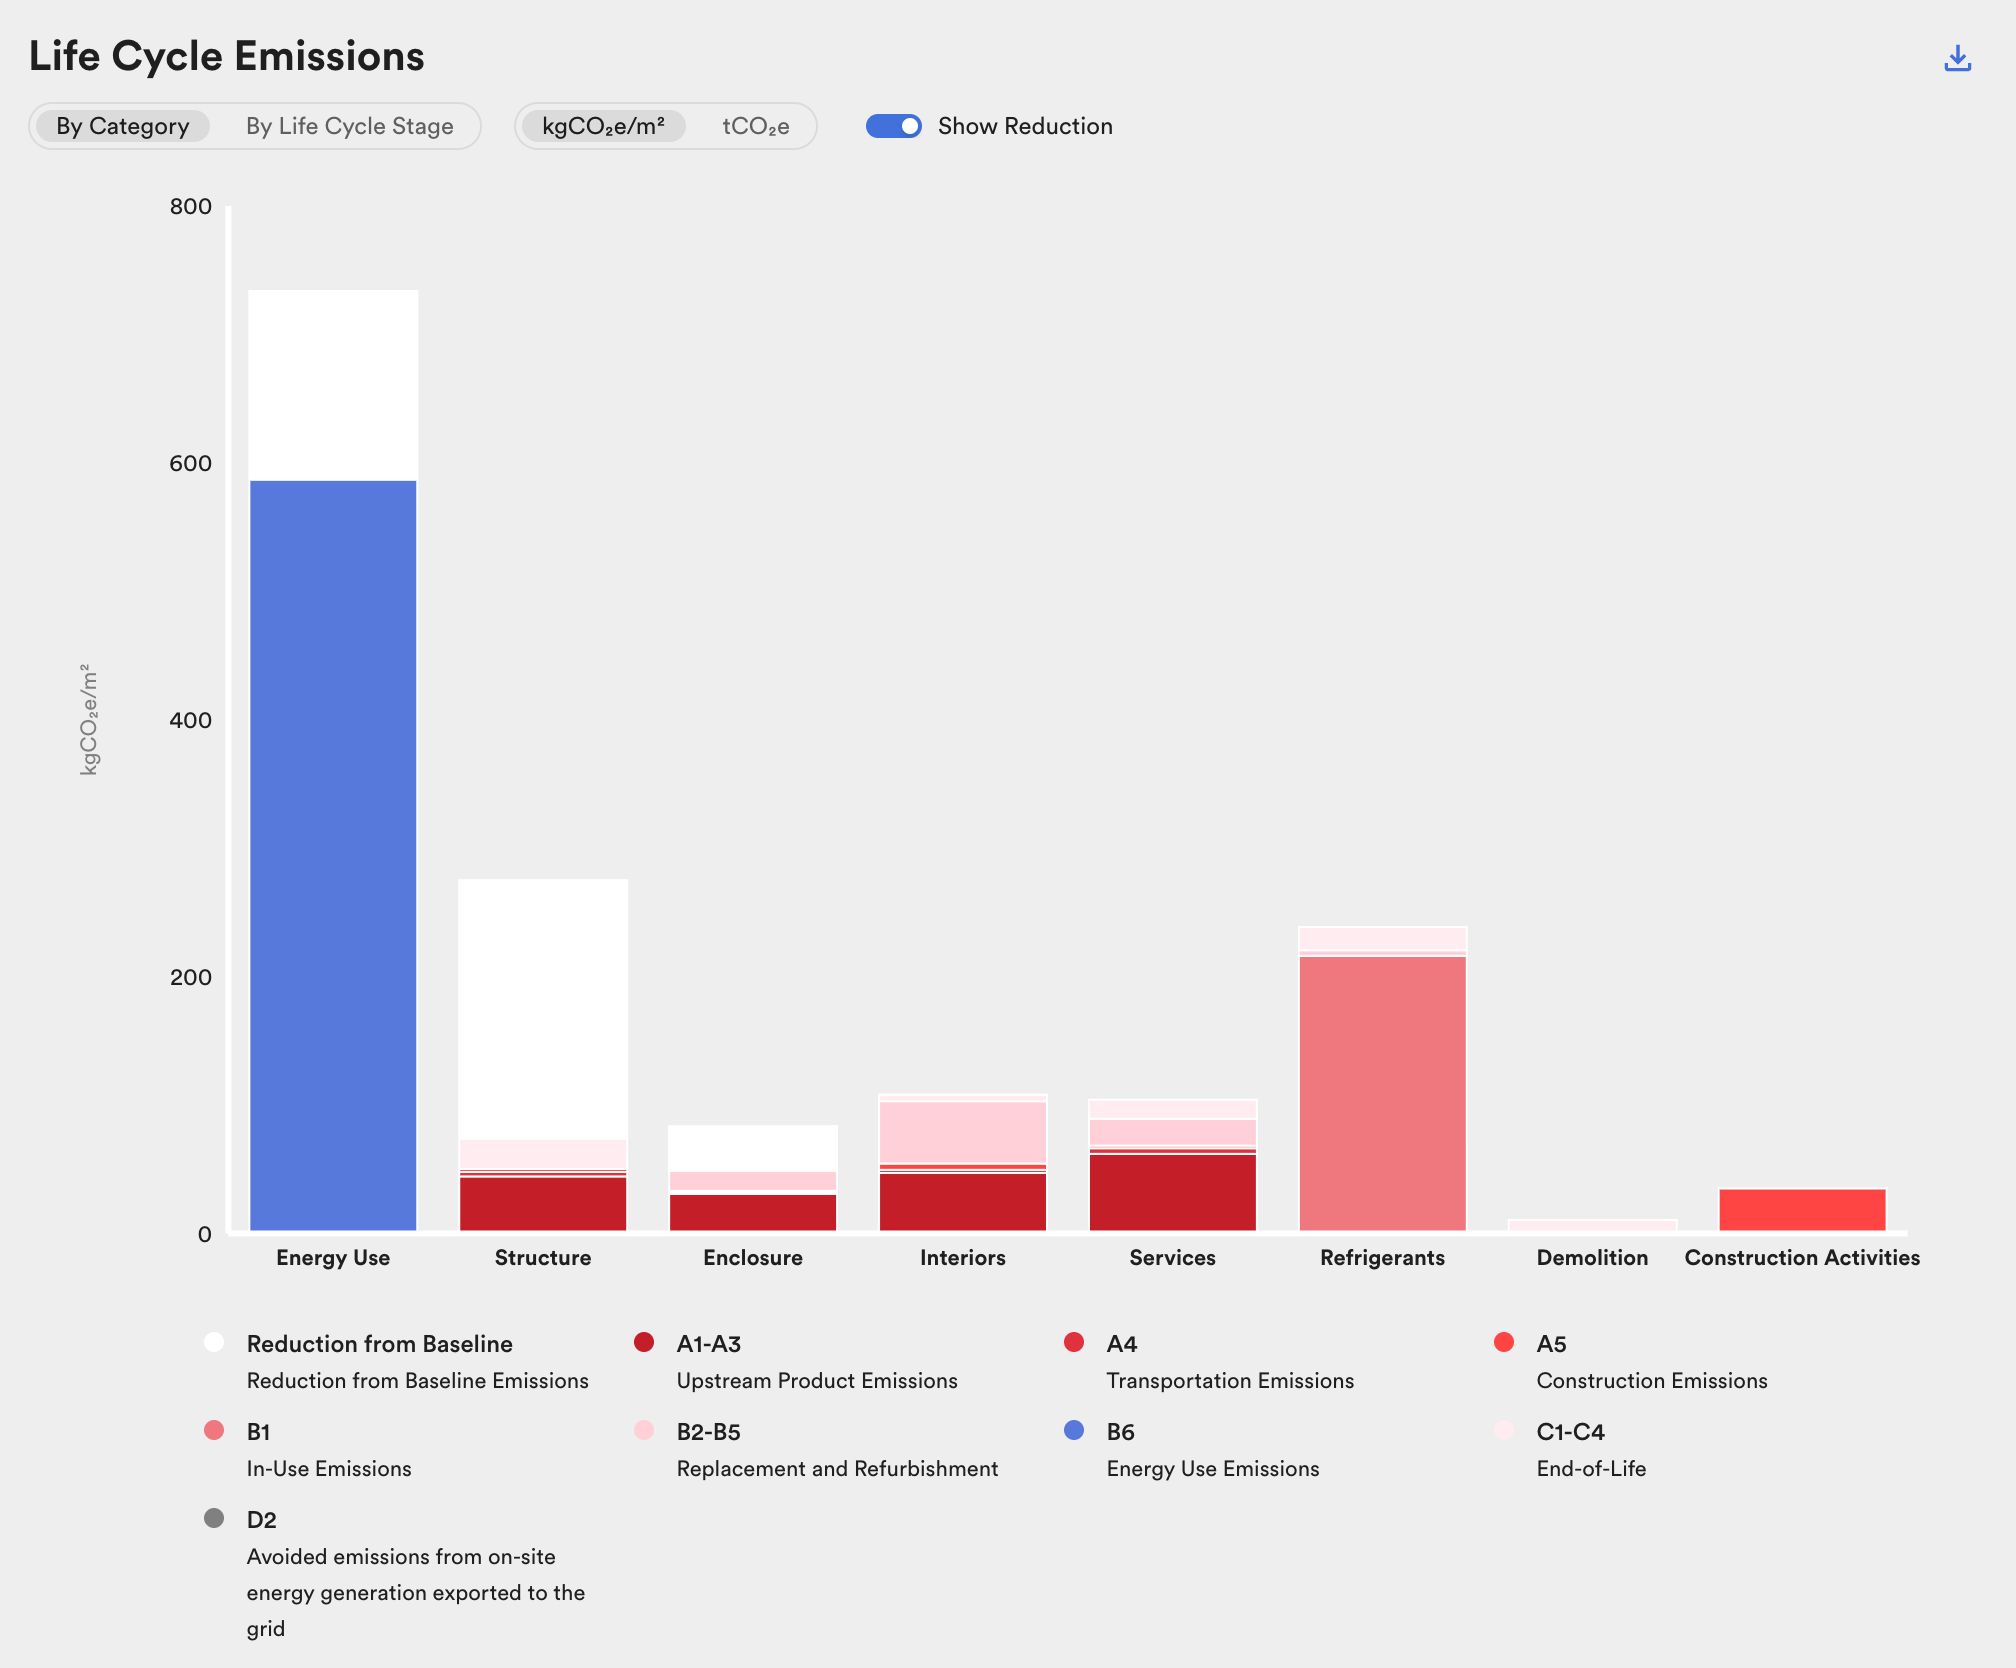Click white reduction segment of Structure bar
This screenshot has width=2016, height=1668.
[543, 1009]
